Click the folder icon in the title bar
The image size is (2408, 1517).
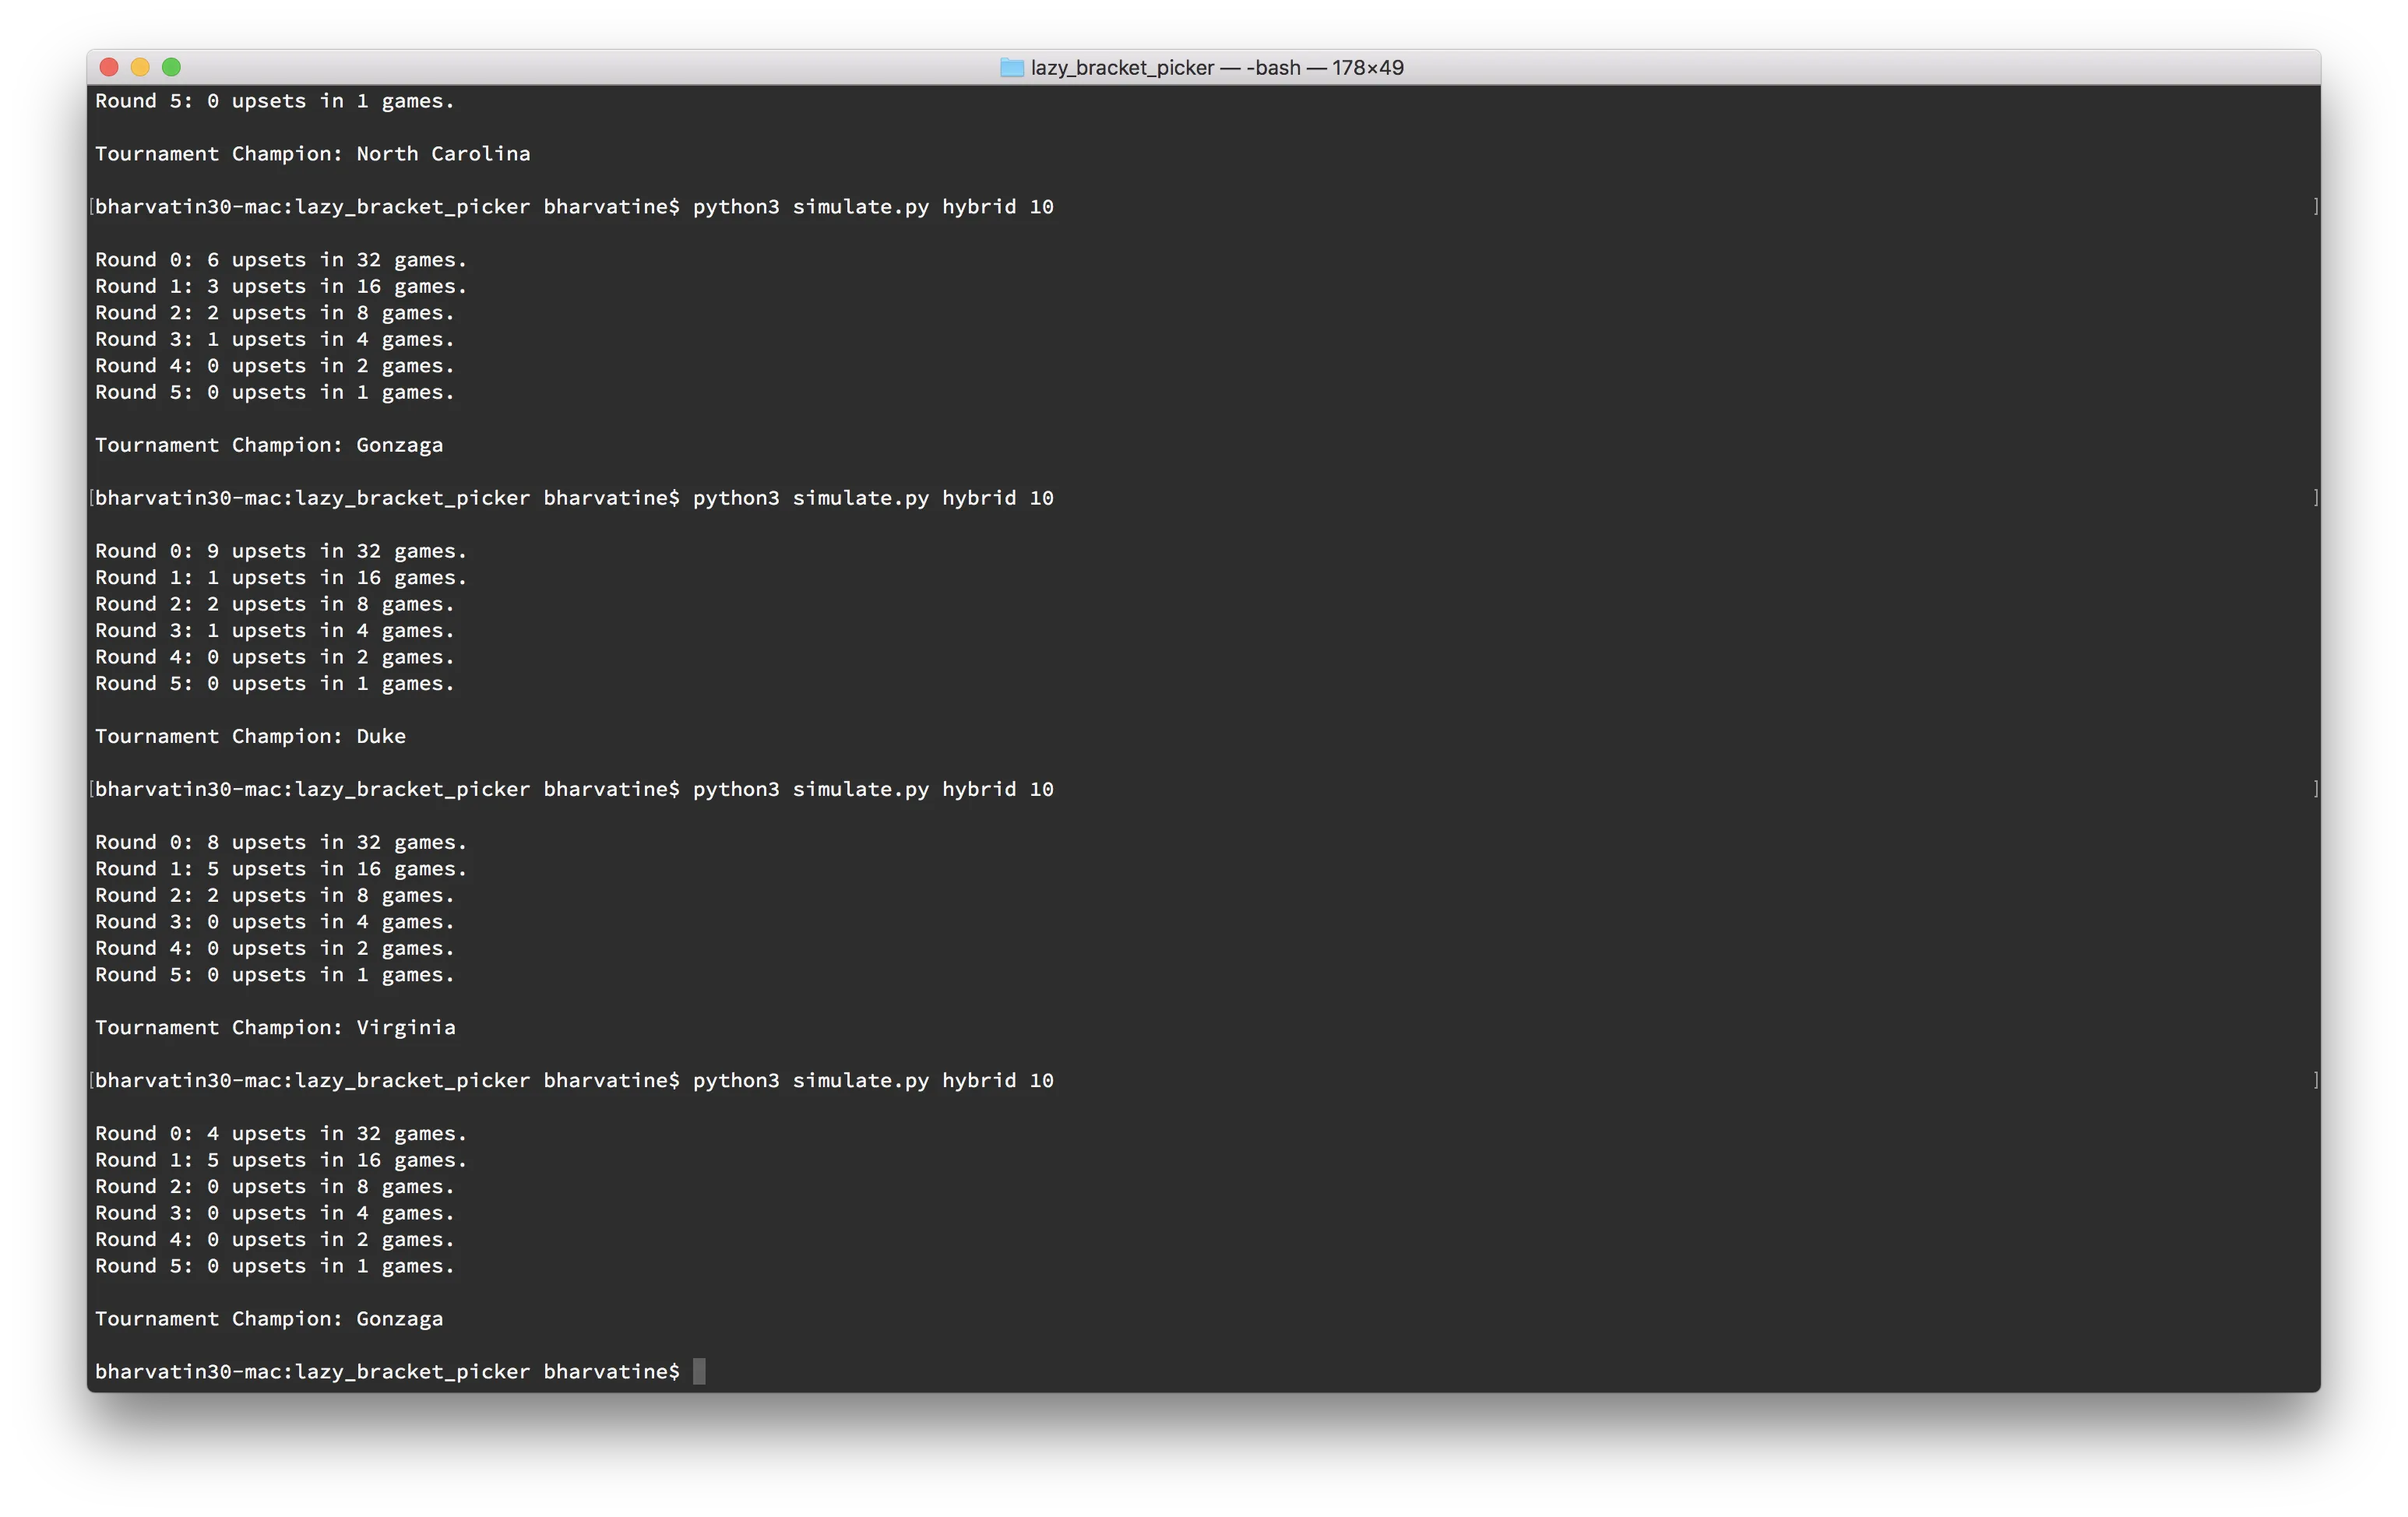1012,68
